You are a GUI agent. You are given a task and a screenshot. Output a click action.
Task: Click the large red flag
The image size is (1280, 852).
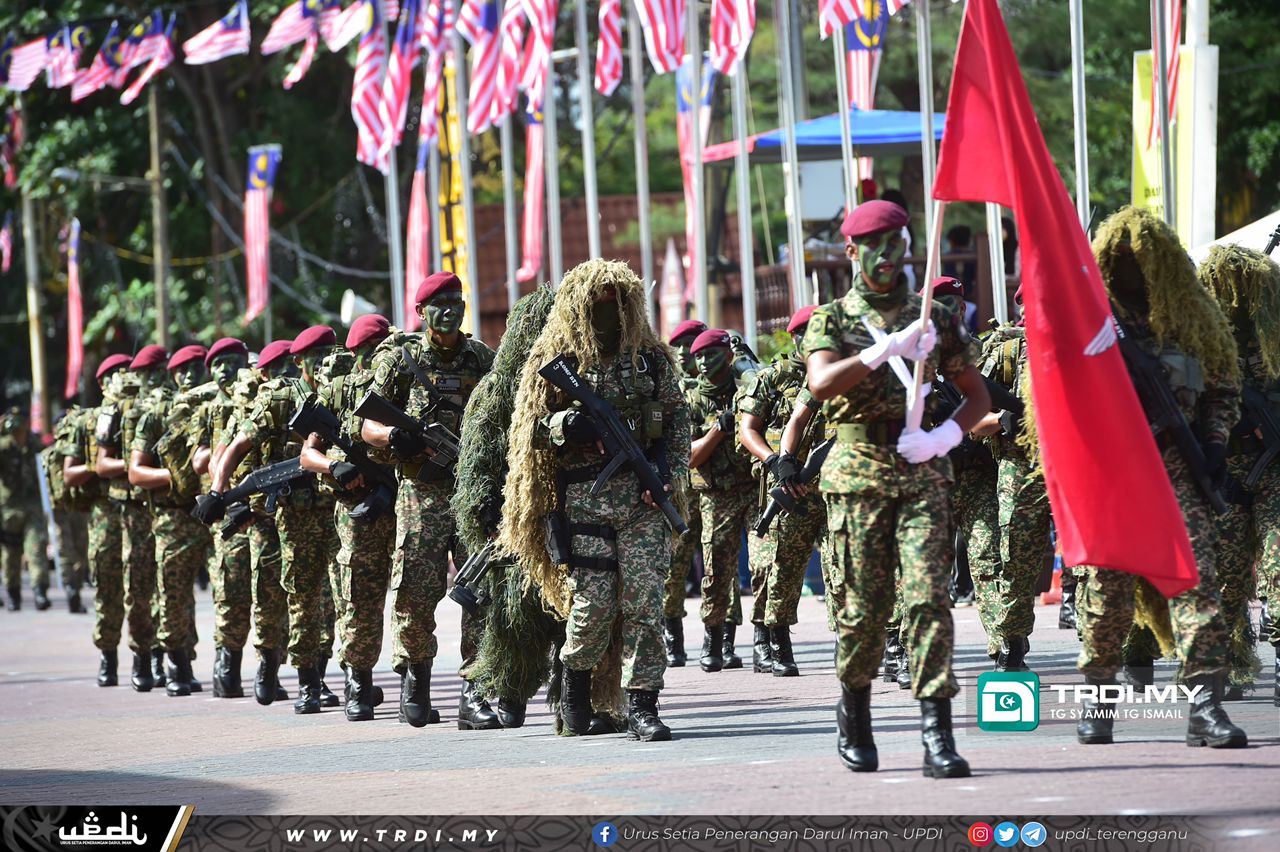tap(1070, 320)
